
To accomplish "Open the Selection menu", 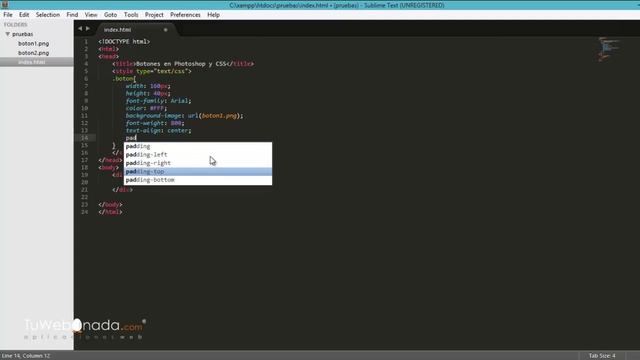I will 48,15.
